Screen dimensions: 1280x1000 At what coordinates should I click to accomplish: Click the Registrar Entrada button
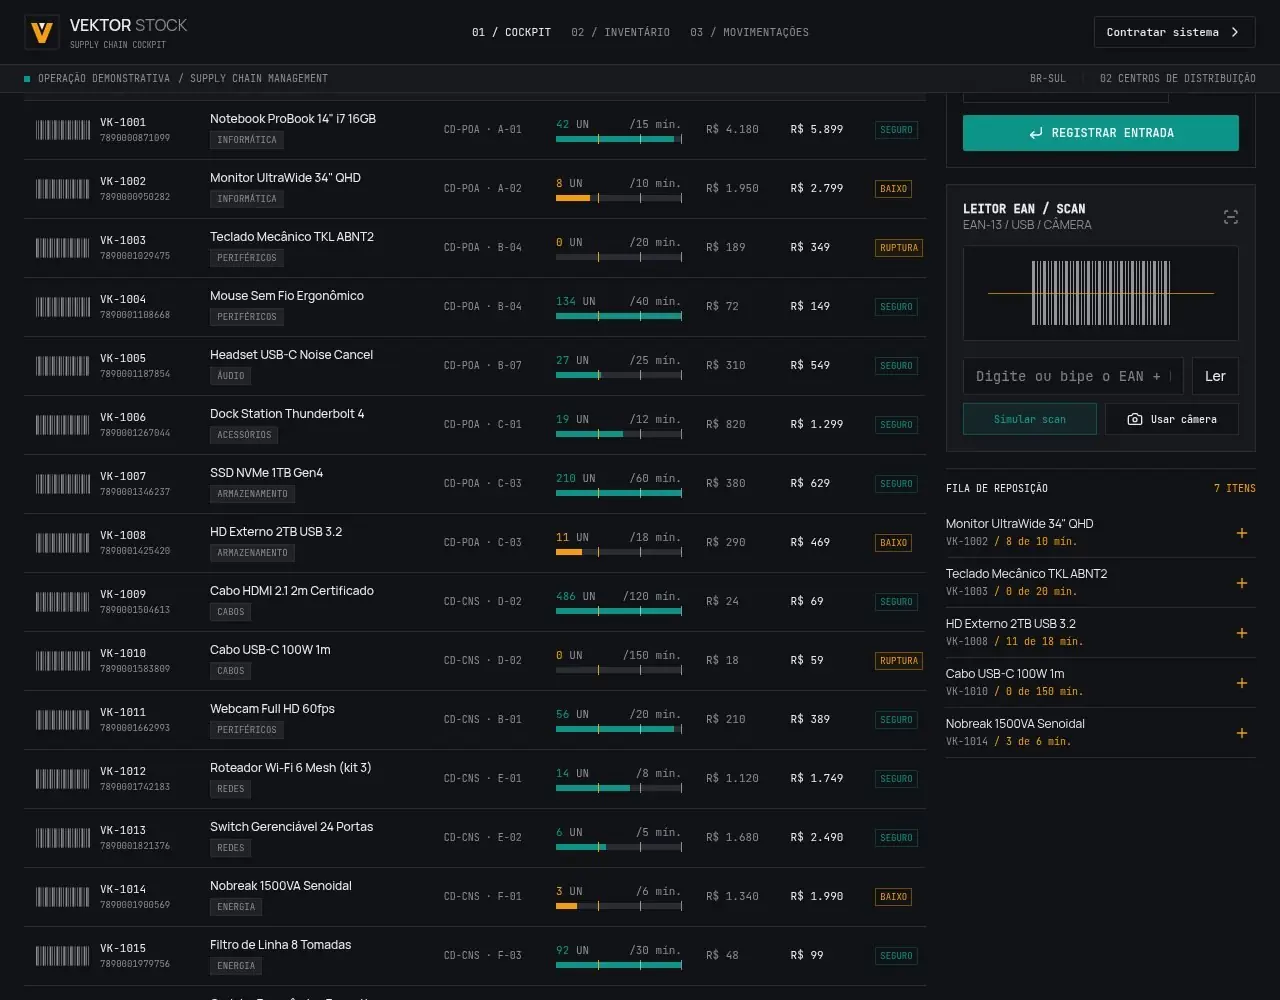pyautogui.click(x=1101, y=133)
